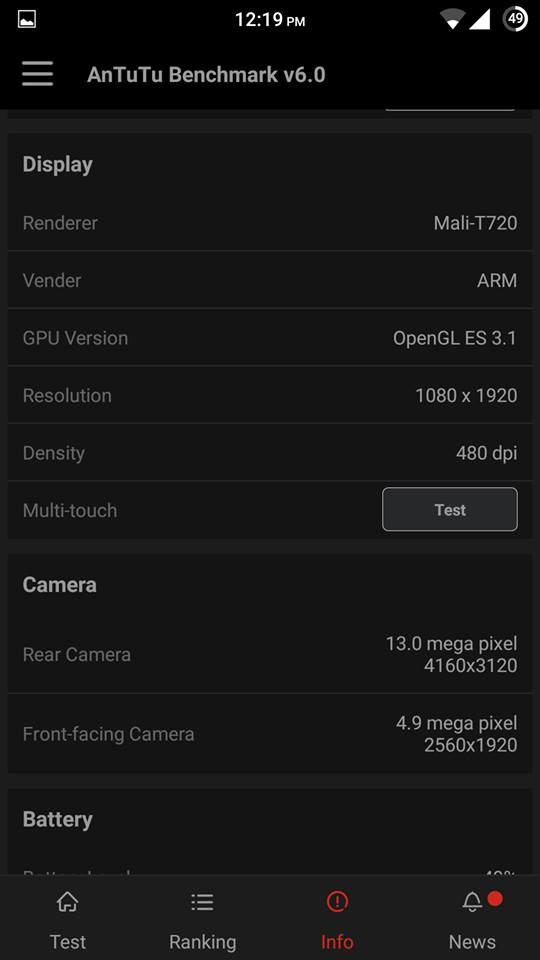Tap the cellular signal icon
This screenshot has width=540, height=960.
[479, 20]
